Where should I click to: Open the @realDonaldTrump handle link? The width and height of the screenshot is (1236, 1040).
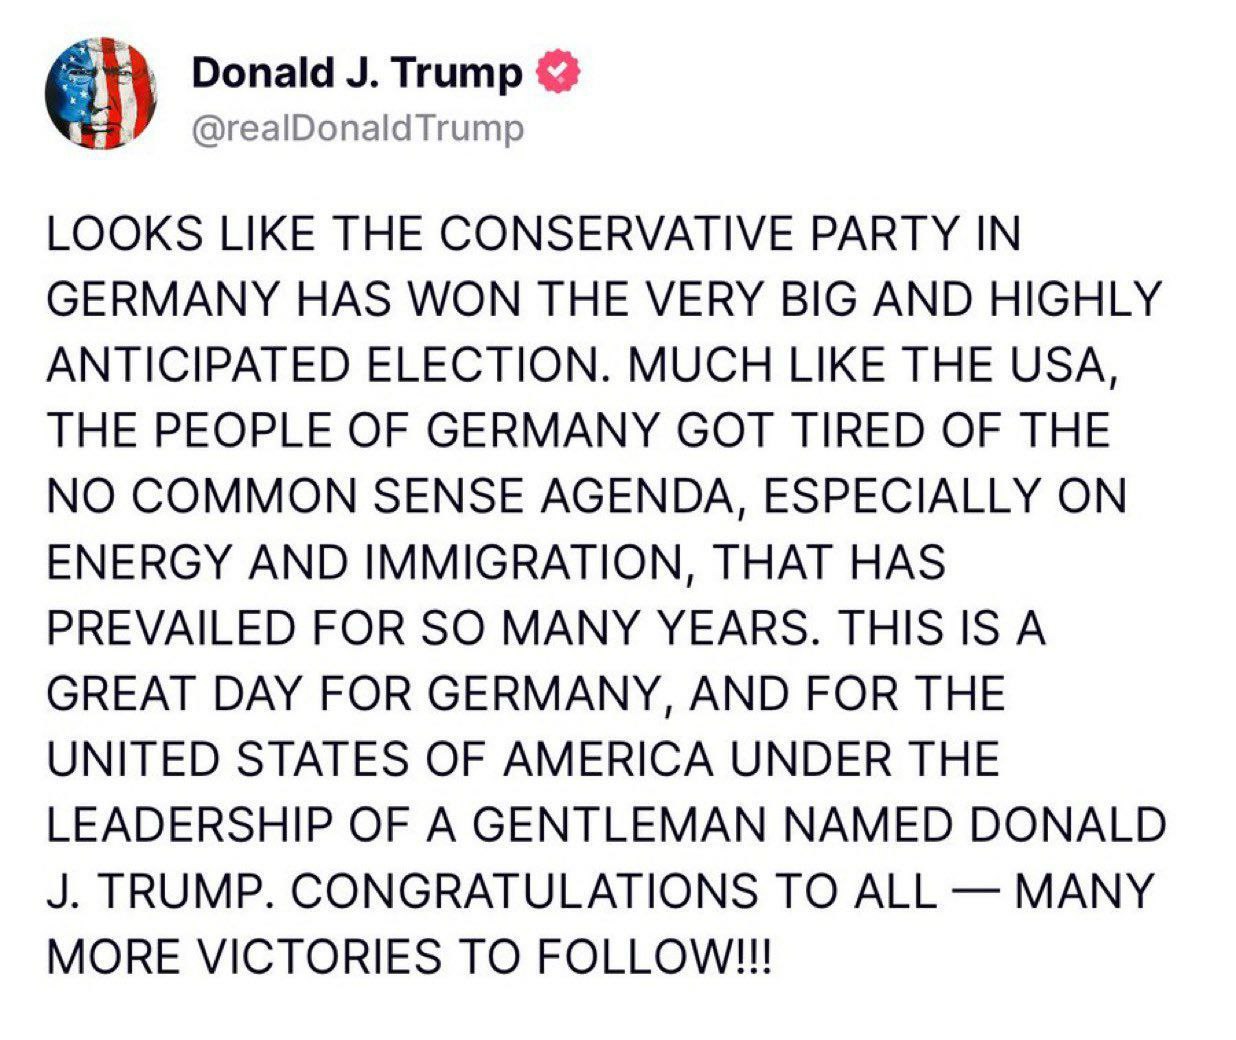[x=356, y=129]
